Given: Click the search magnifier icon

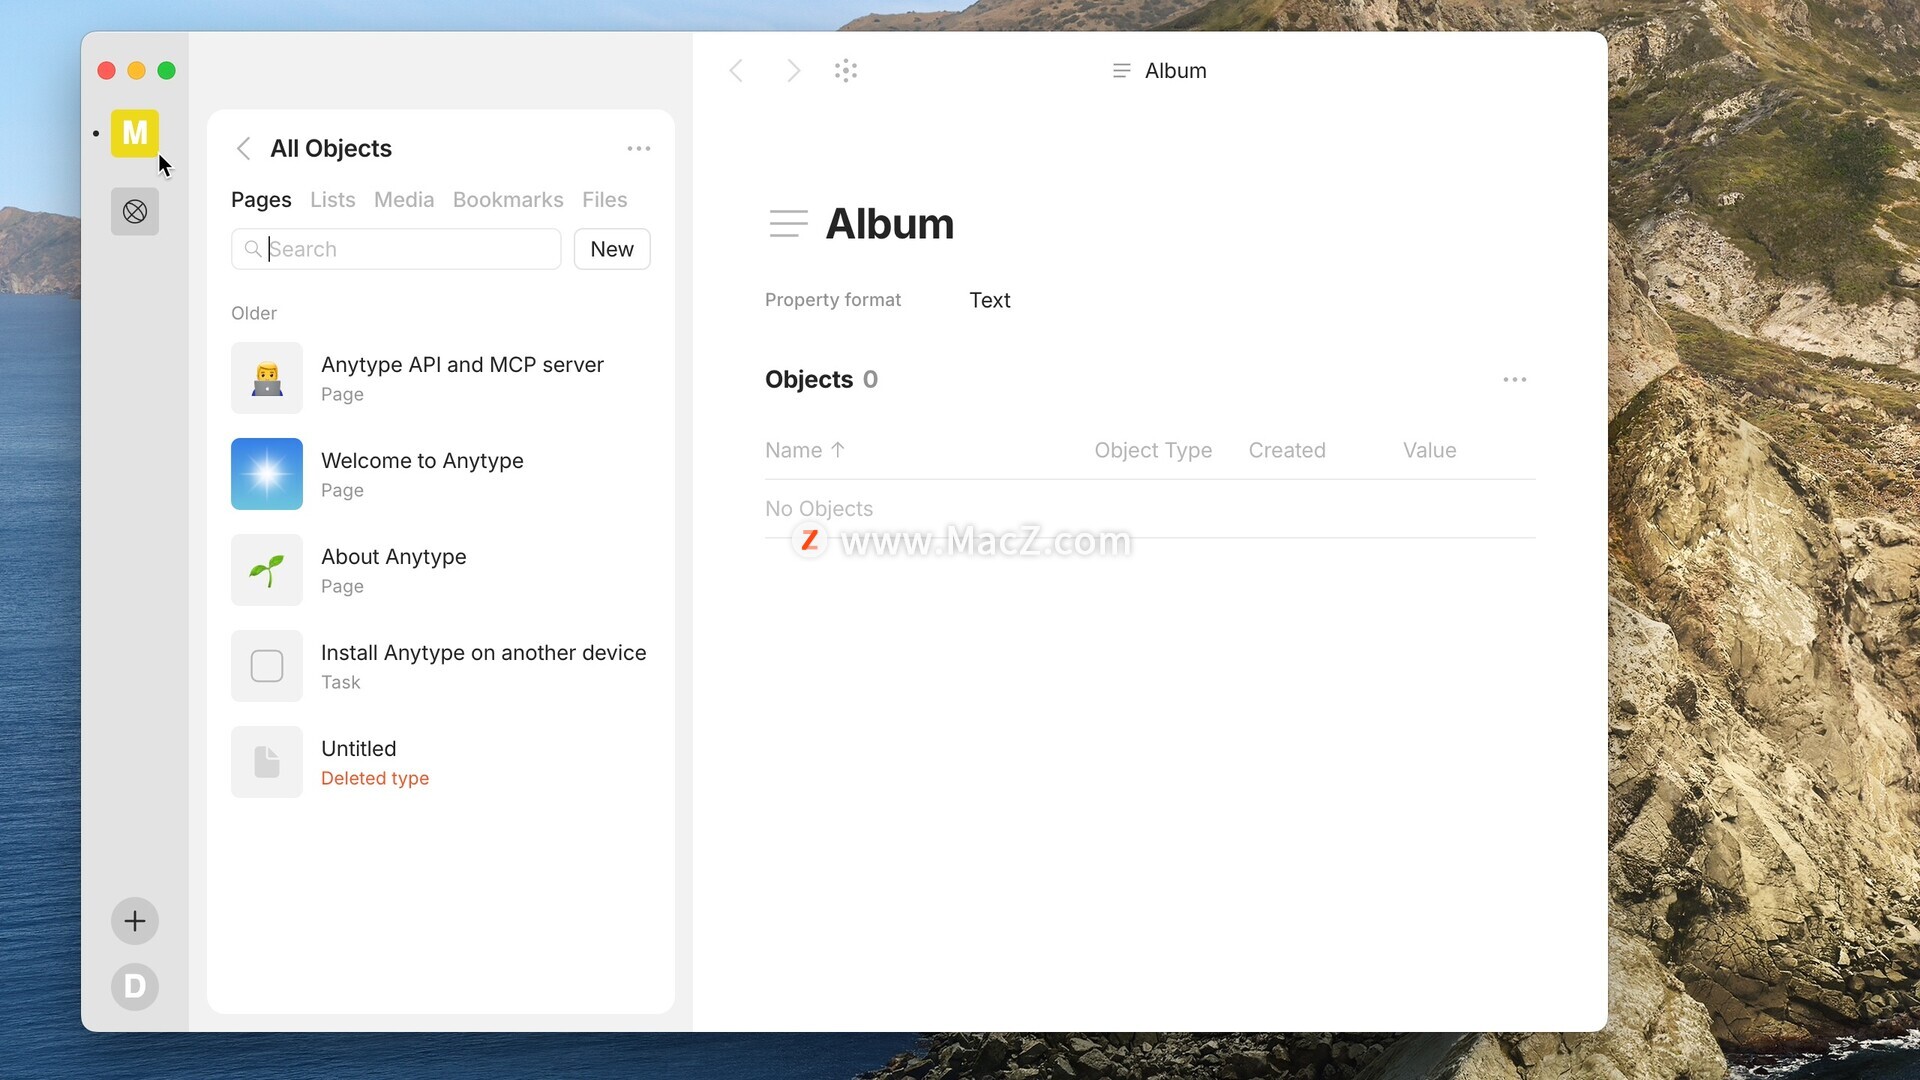Looking at the screenshot, I should tap(253, 249).
